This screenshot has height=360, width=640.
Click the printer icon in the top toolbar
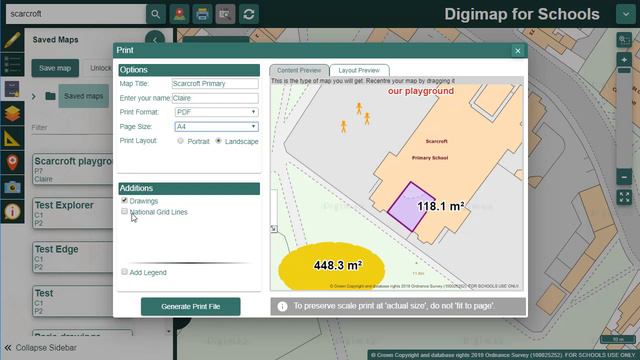[202, 14]
